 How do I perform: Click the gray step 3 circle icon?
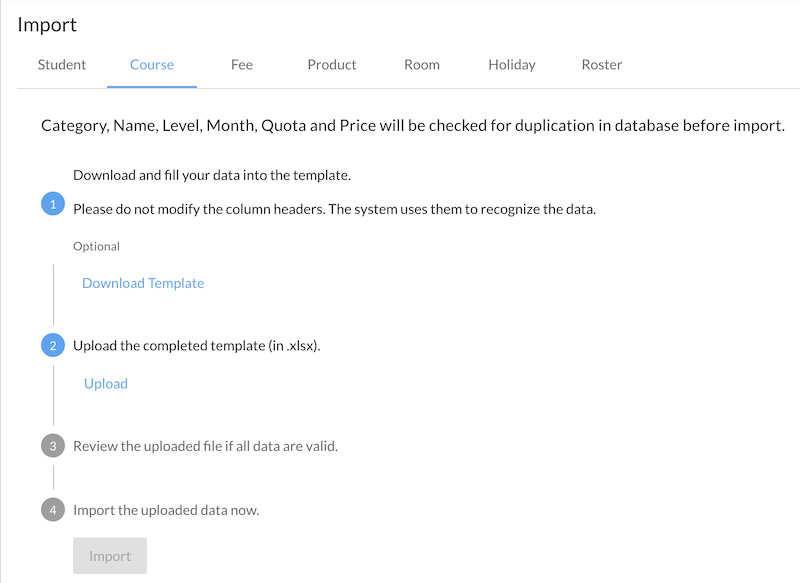(53, 446)
